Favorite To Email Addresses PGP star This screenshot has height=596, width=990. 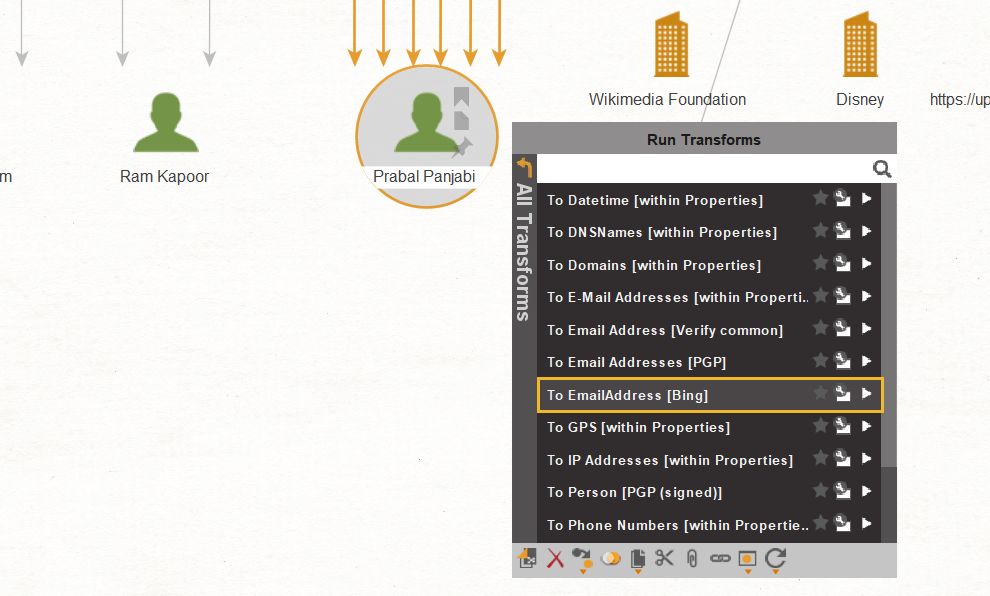coord(820,361)
